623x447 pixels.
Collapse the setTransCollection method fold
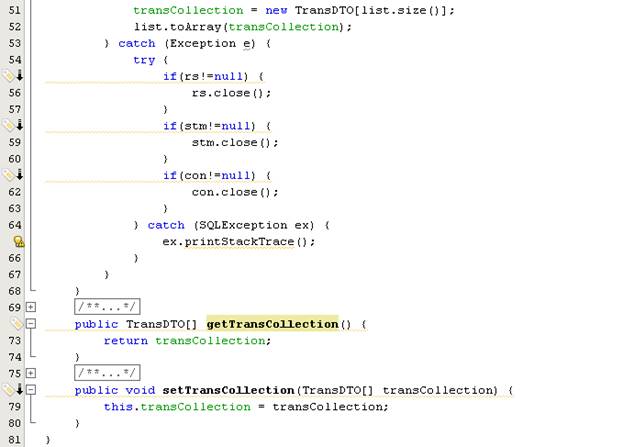point(31,390)
